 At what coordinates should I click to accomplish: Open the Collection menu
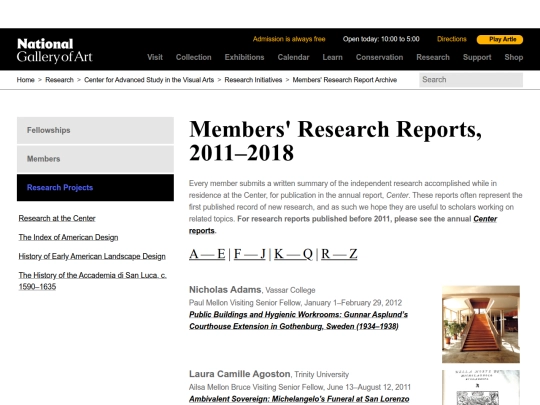click(194, 57)
